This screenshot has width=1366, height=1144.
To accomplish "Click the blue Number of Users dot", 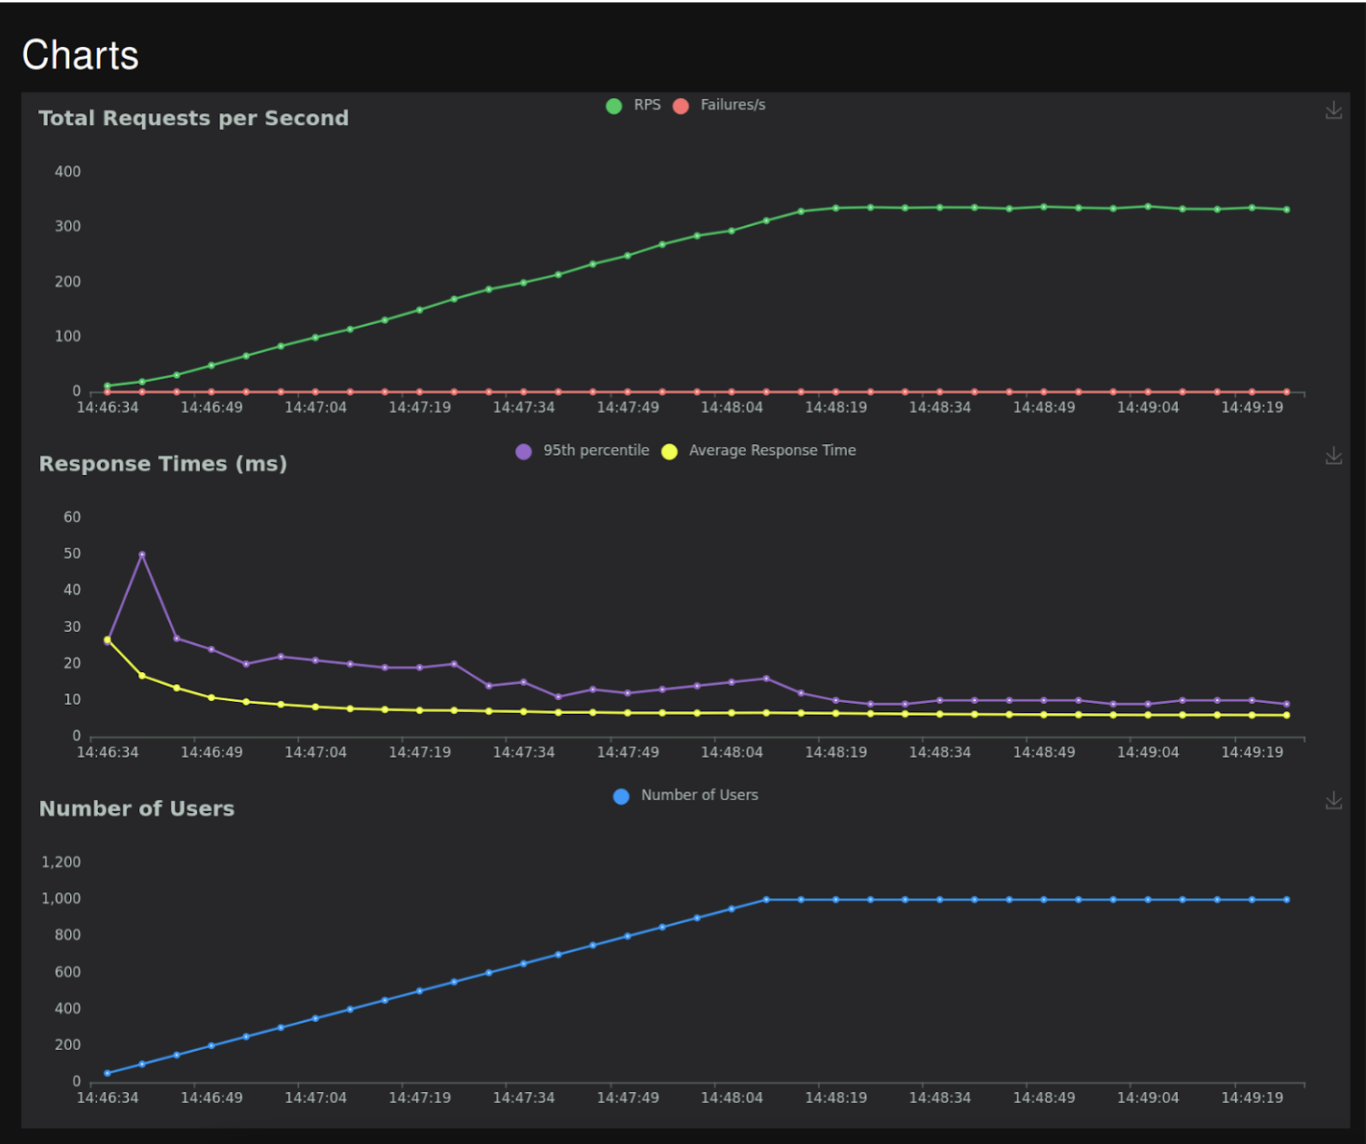I will 621,797.
